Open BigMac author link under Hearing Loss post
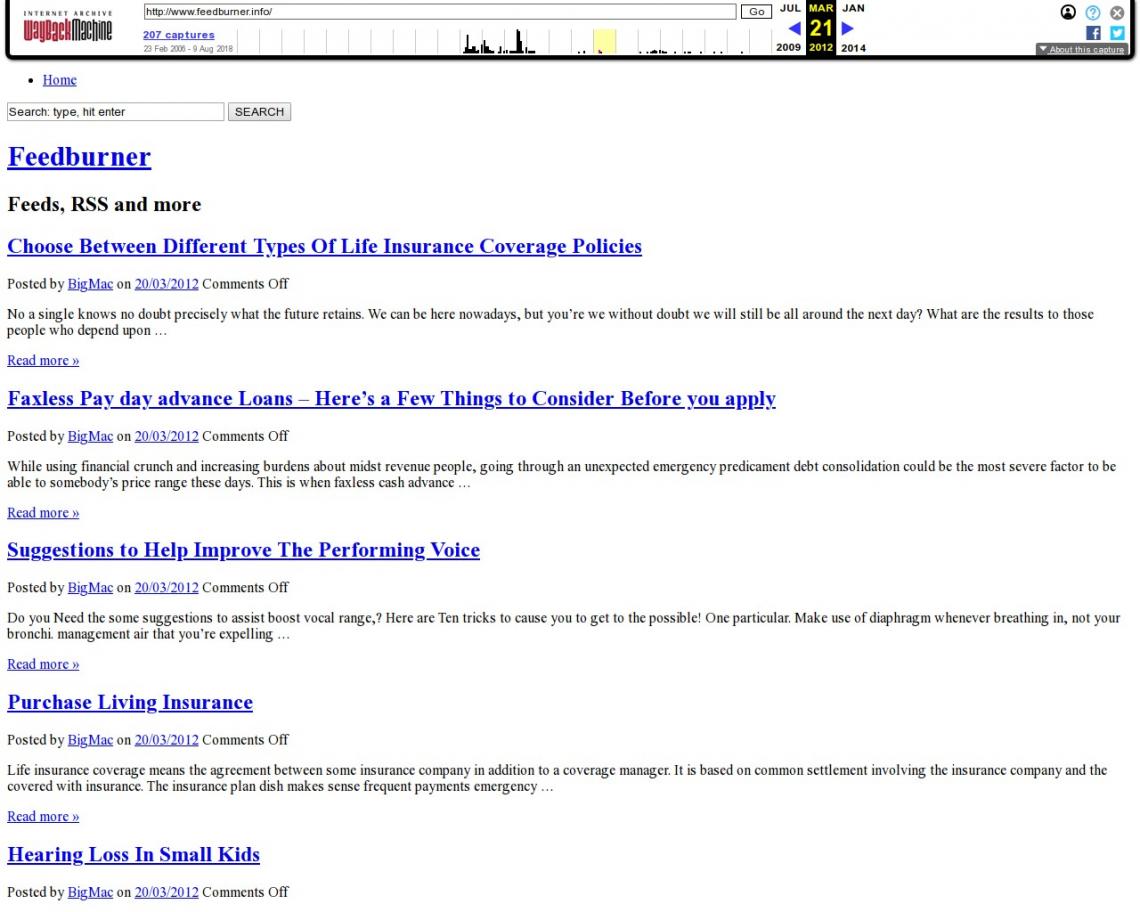Image resolution: width=1140 pixels, height=912 pixels. coord(90,892)
